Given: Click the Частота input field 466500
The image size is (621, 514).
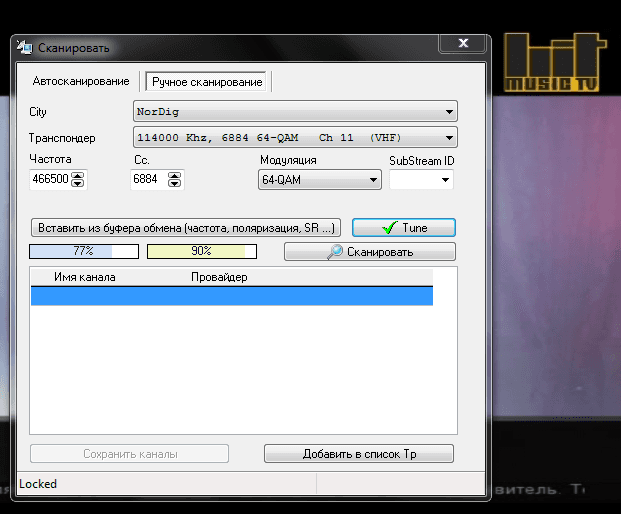Looking at the screenshot, I should [50, 179].
